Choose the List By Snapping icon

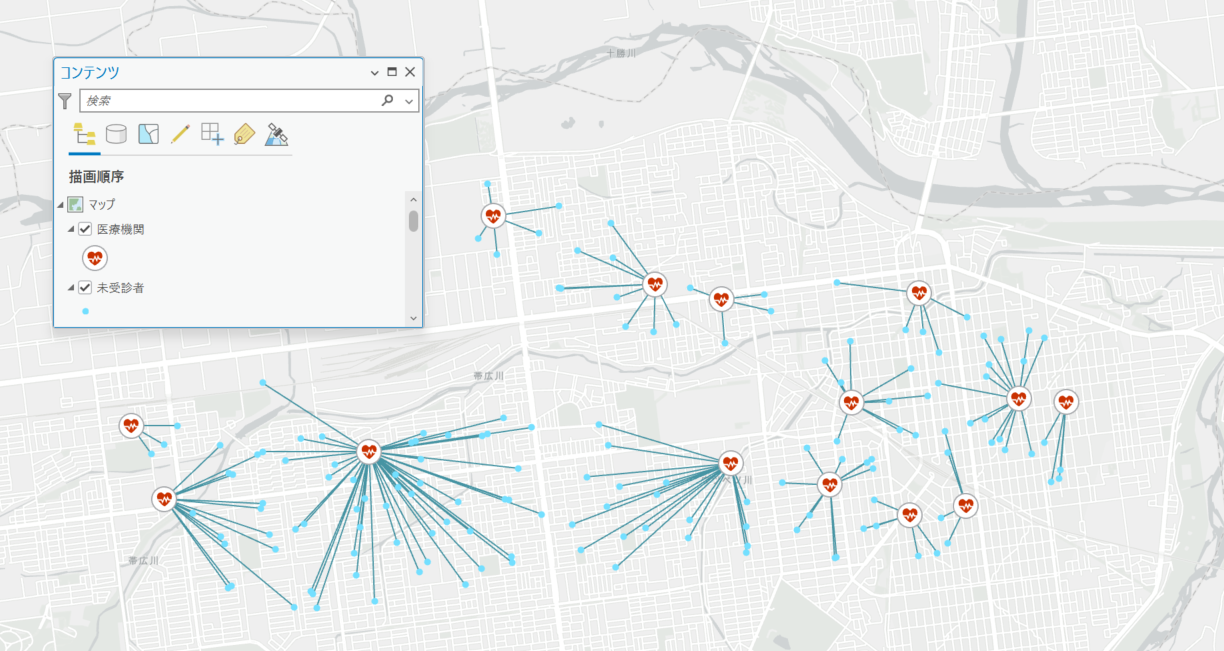click(x=212, y=134)
